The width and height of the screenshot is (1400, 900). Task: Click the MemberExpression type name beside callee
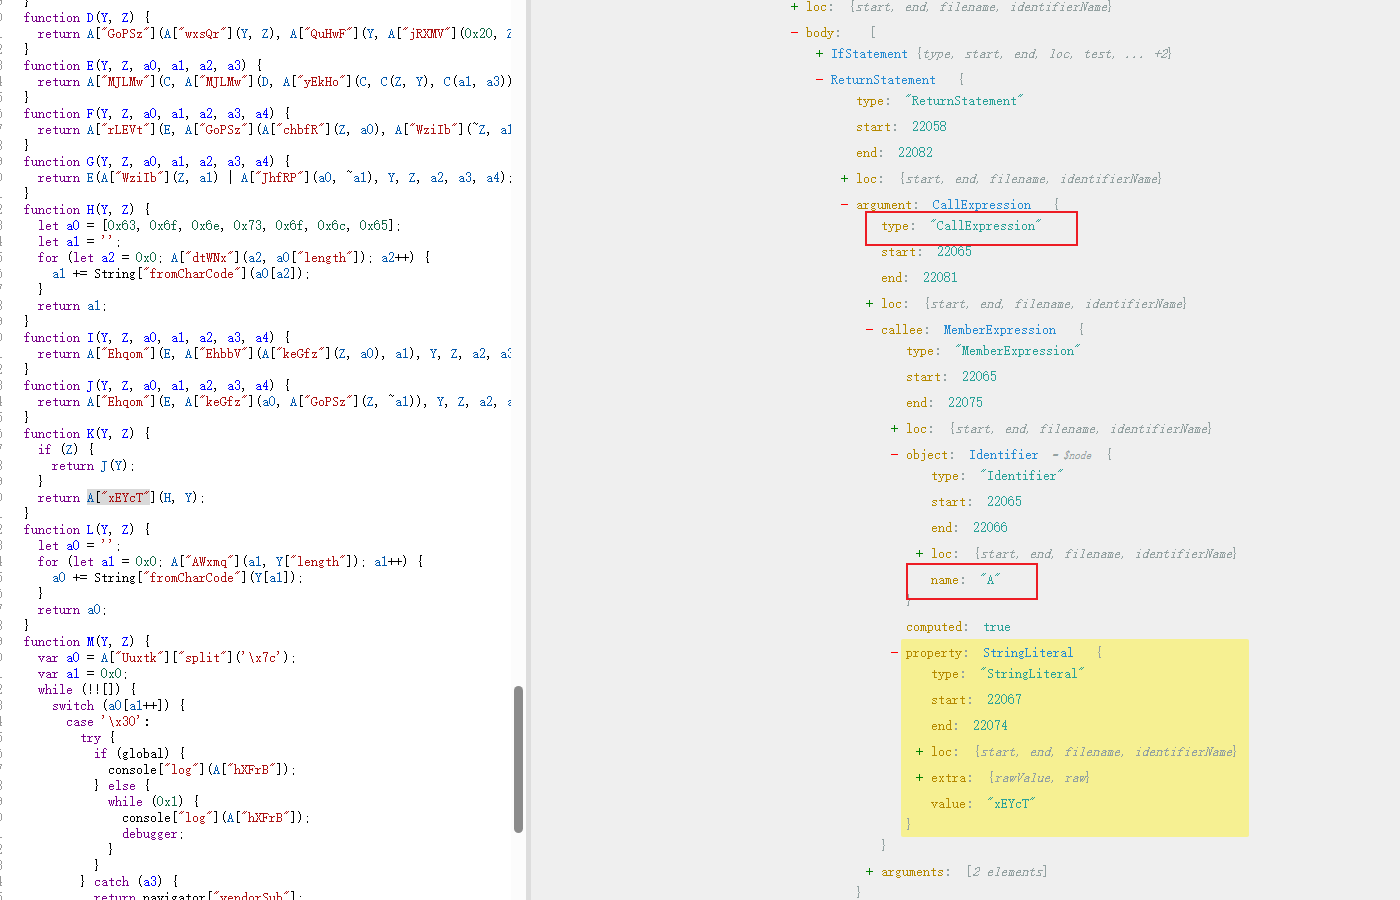click(999, 330)
